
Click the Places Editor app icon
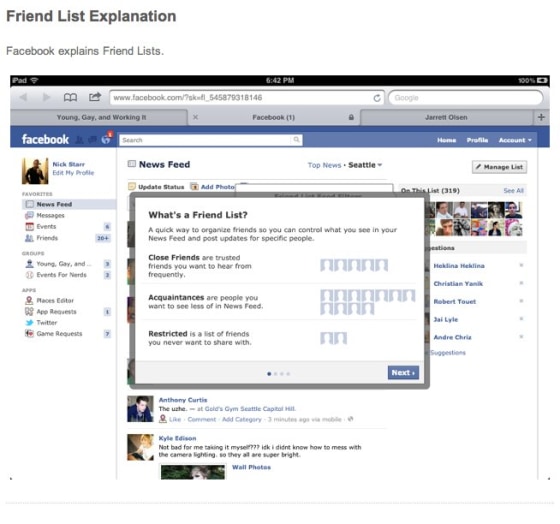pyautogui.click(x=29, y=300)
